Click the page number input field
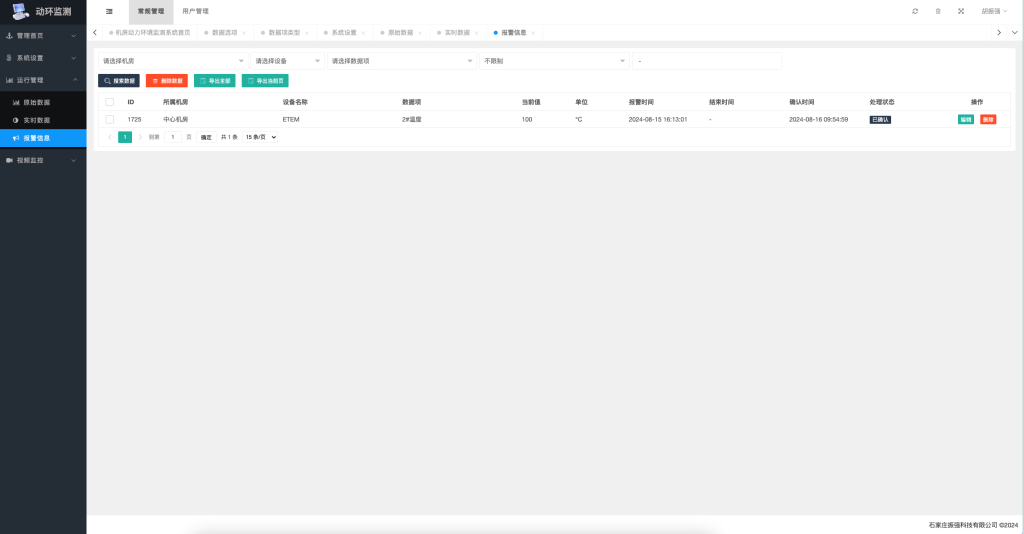This screenshot has height=534, width=1024. (x=173, y=137)
